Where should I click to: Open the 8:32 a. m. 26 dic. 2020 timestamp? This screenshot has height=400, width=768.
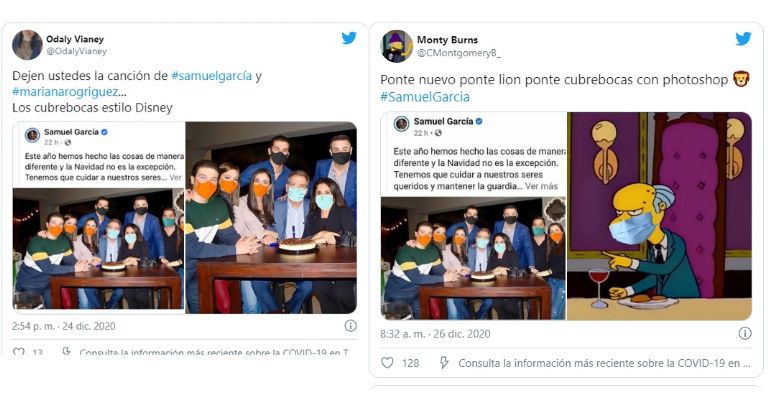pyautogui.click(x=435, y=334)
